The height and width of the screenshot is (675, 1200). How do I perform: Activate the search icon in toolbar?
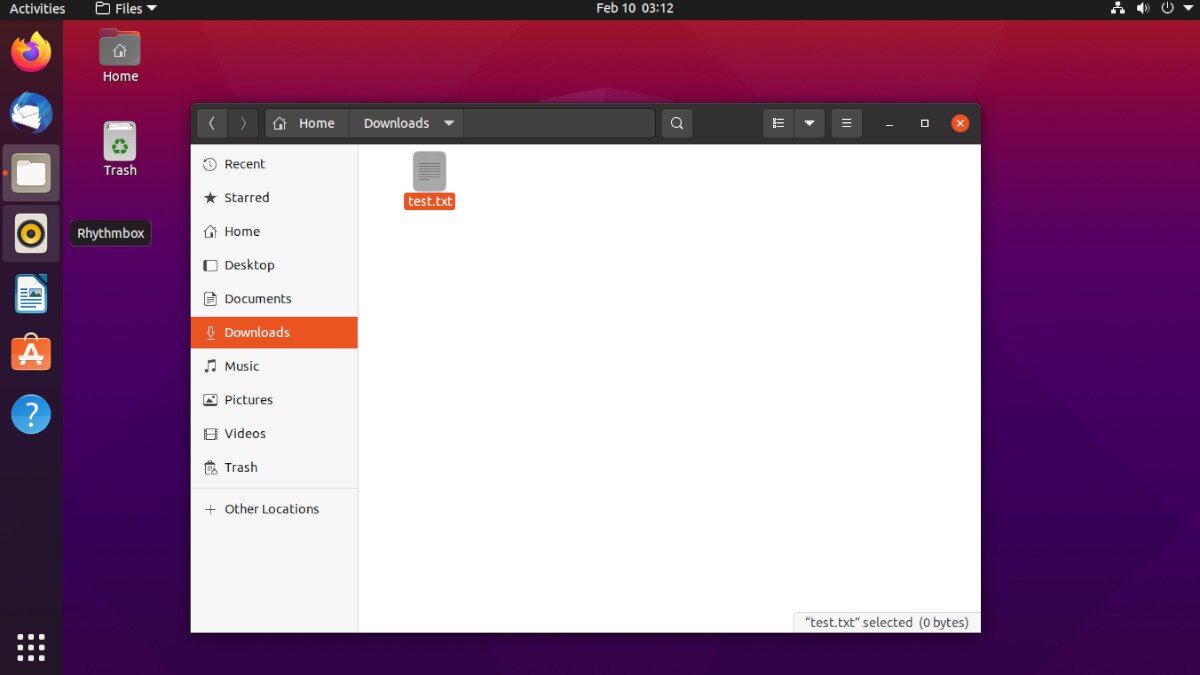pyautogui.click(x=677, y=123)
